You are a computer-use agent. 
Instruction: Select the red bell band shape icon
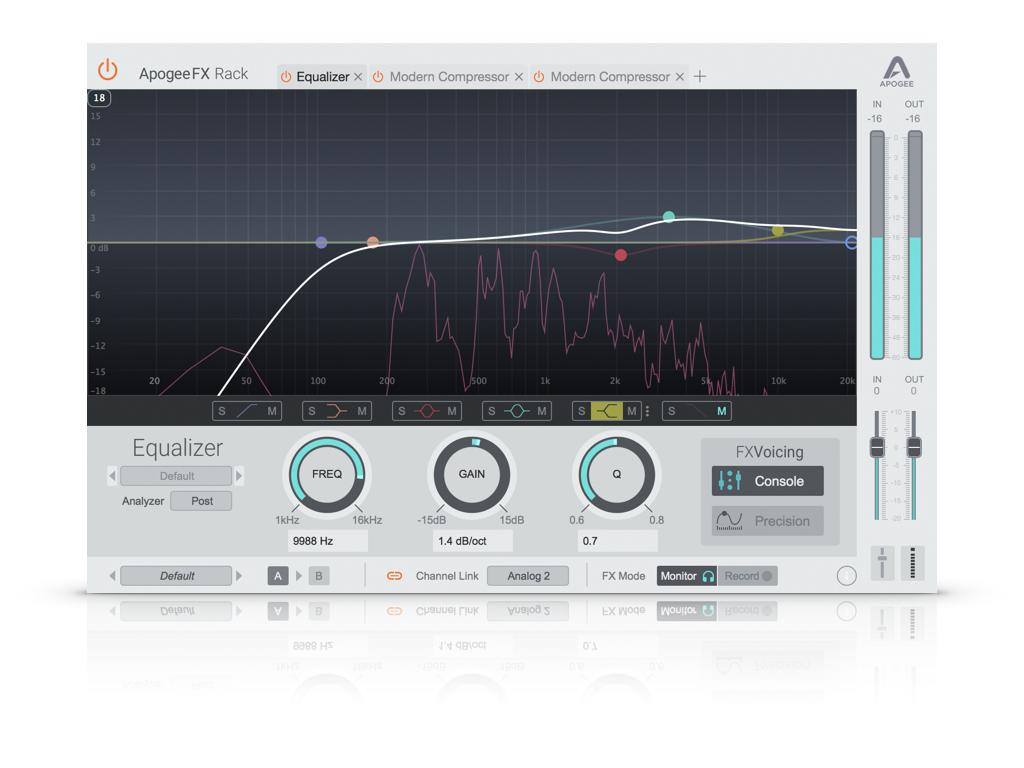[427, 411]
